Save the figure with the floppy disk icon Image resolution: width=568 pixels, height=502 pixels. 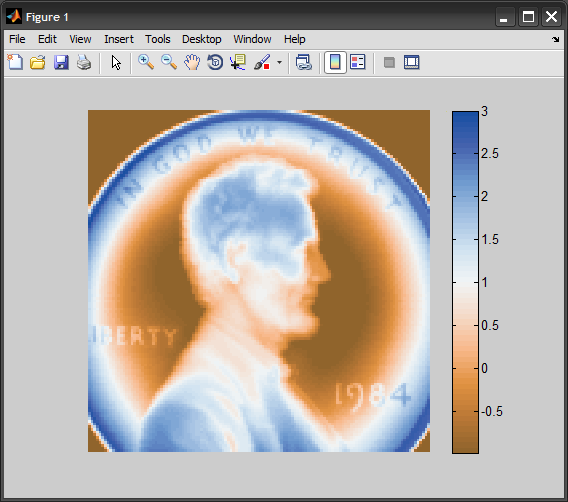[61, 62]
